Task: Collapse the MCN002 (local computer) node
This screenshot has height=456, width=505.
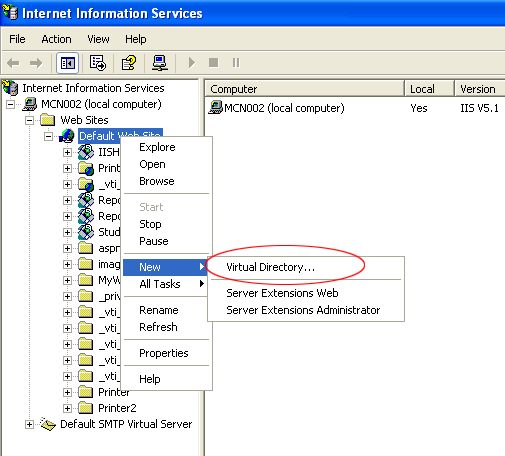Action: click(11, 104)
